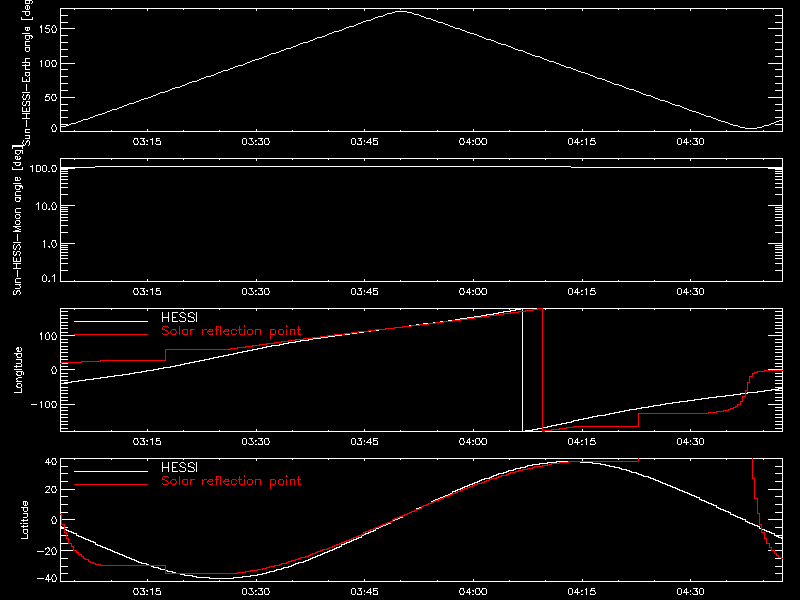Click red legend line sample in Longitude plot
Screen dimensions: 800x600
111,335
